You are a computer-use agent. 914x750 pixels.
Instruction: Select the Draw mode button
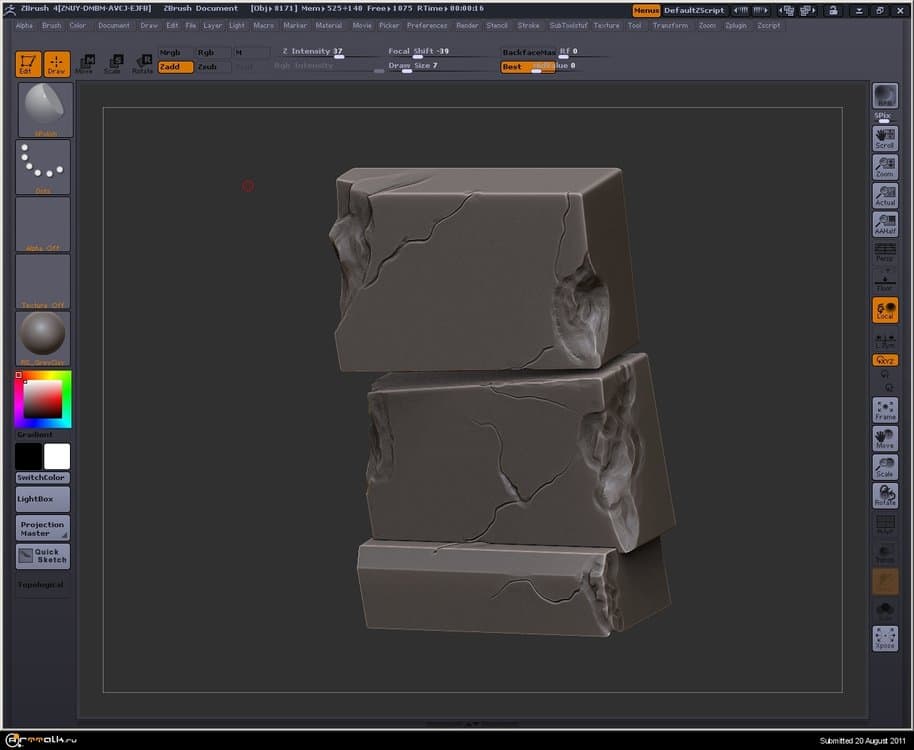coord(57,64)
